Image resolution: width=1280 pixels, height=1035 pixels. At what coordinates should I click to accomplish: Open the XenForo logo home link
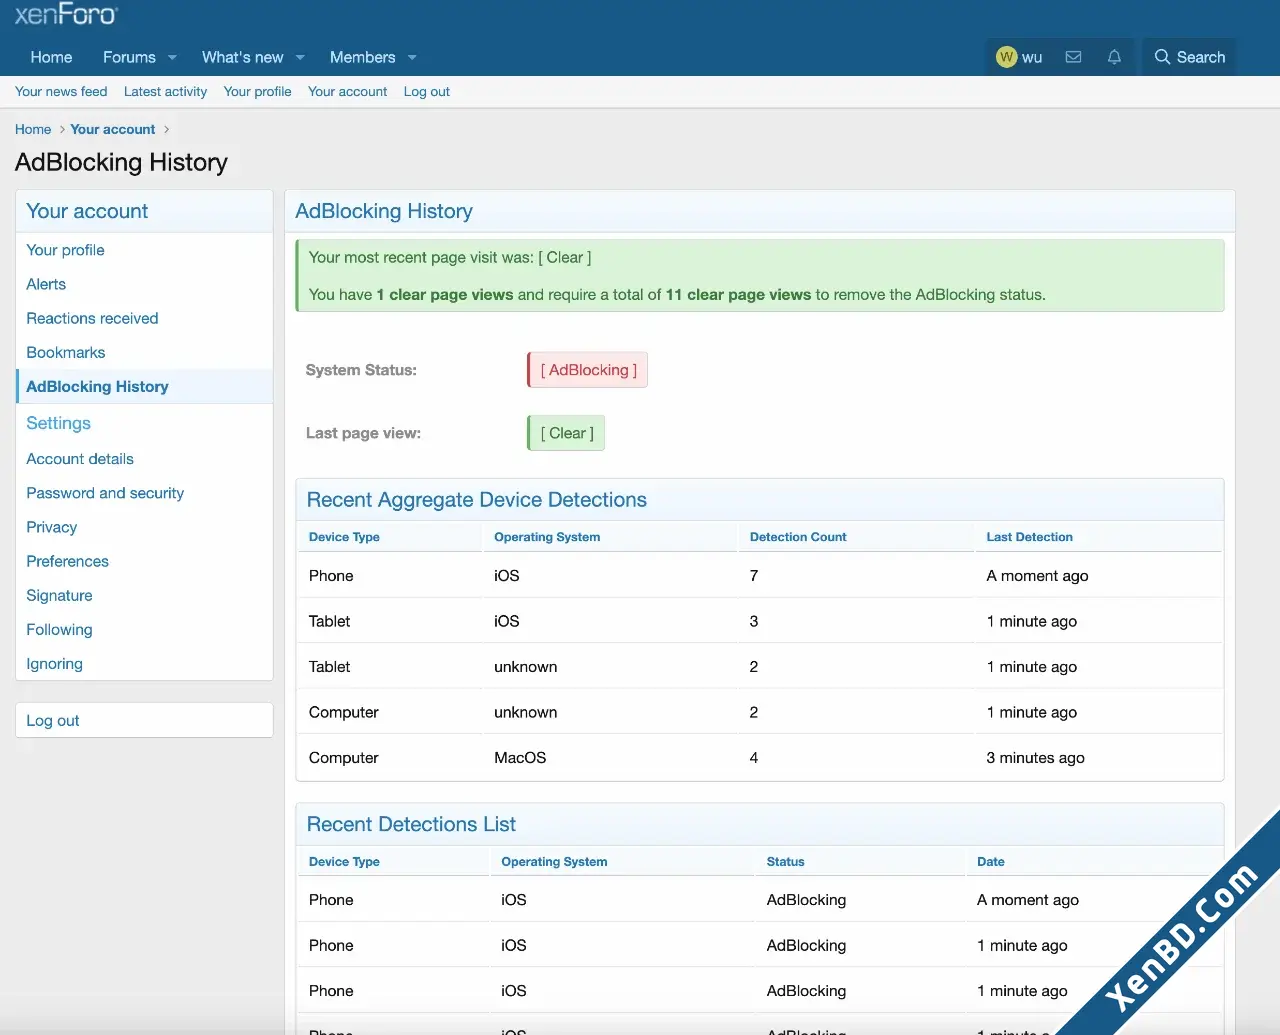pos(66,14)
